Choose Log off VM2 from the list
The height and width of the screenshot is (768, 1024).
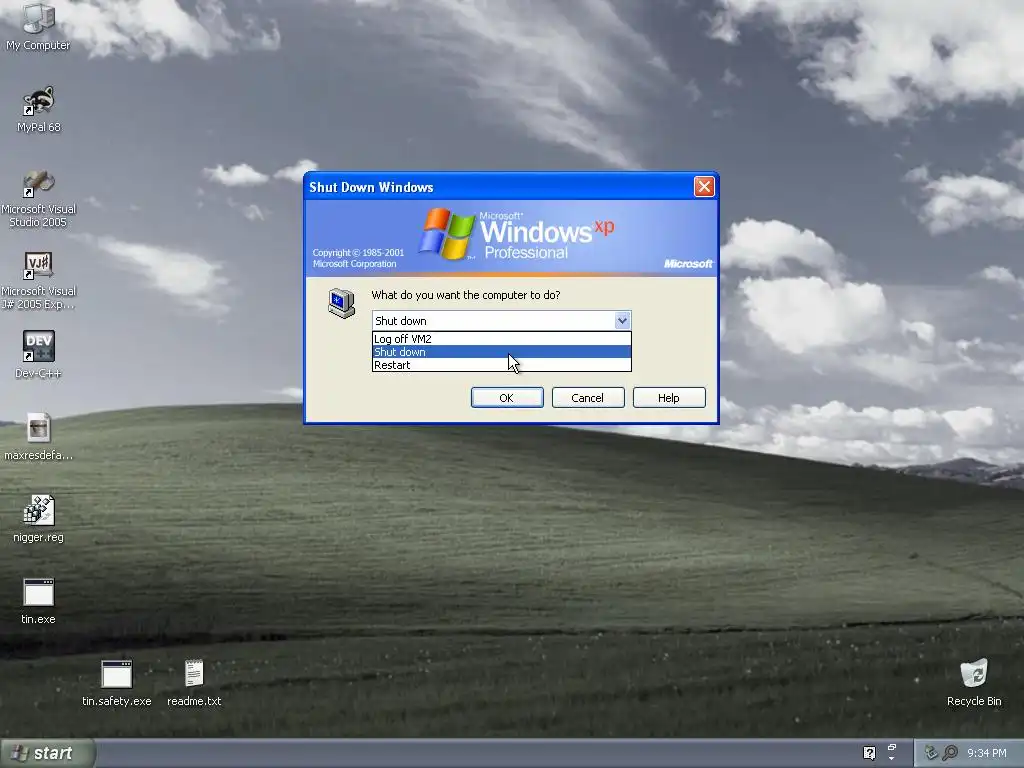(502, 339)
